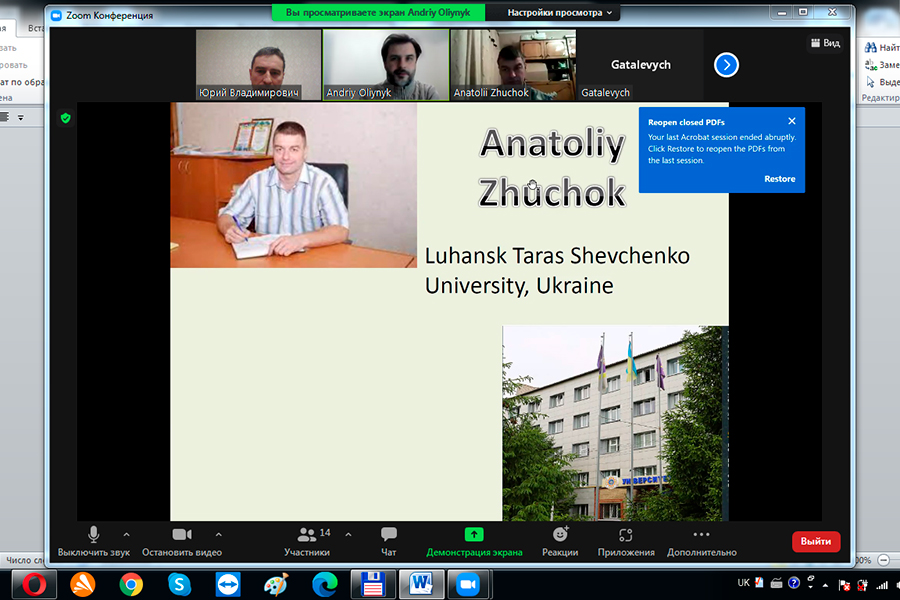Open Реакции reactions menu

coord(560,541)
